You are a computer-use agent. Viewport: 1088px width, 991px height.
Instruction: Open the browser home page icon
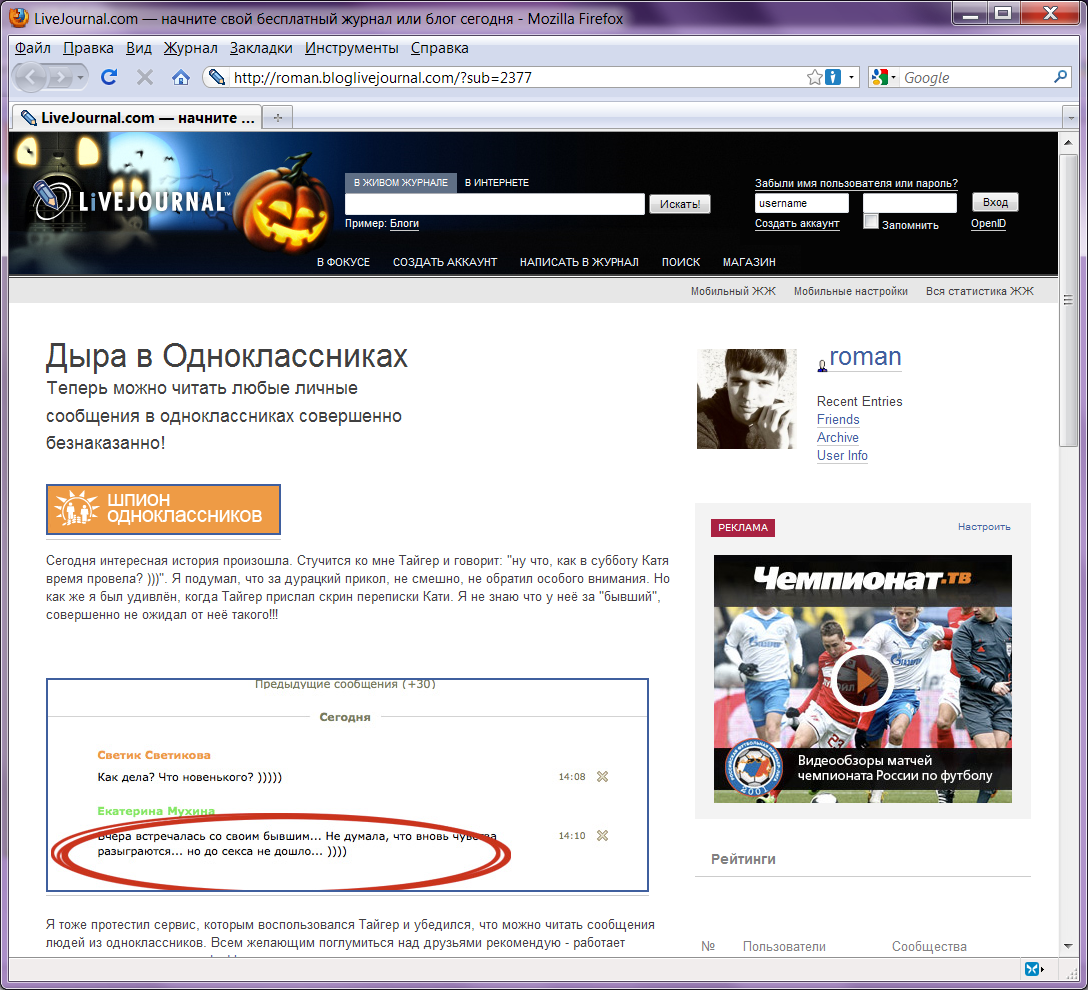[x=180, y=77]
